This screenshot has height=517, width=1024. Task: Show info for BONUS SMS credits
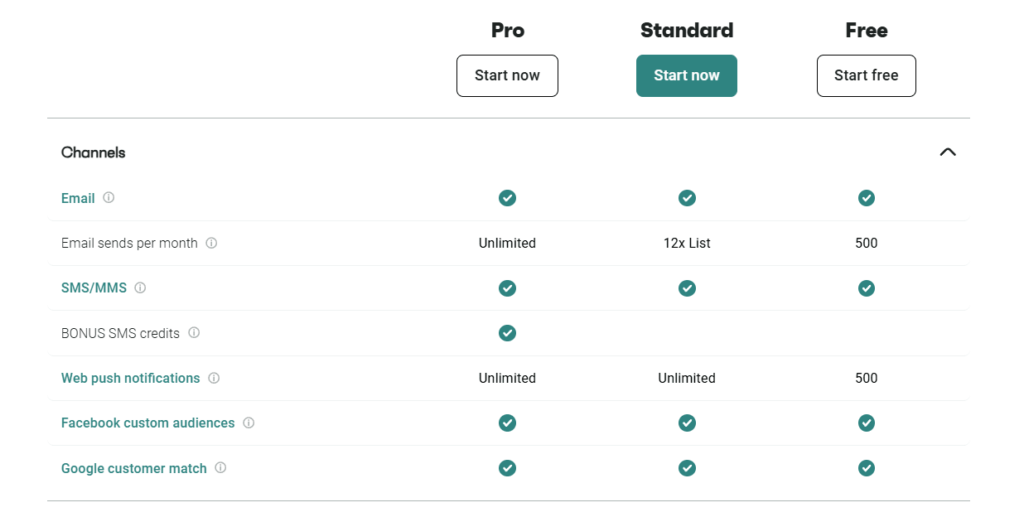[194, 332]
